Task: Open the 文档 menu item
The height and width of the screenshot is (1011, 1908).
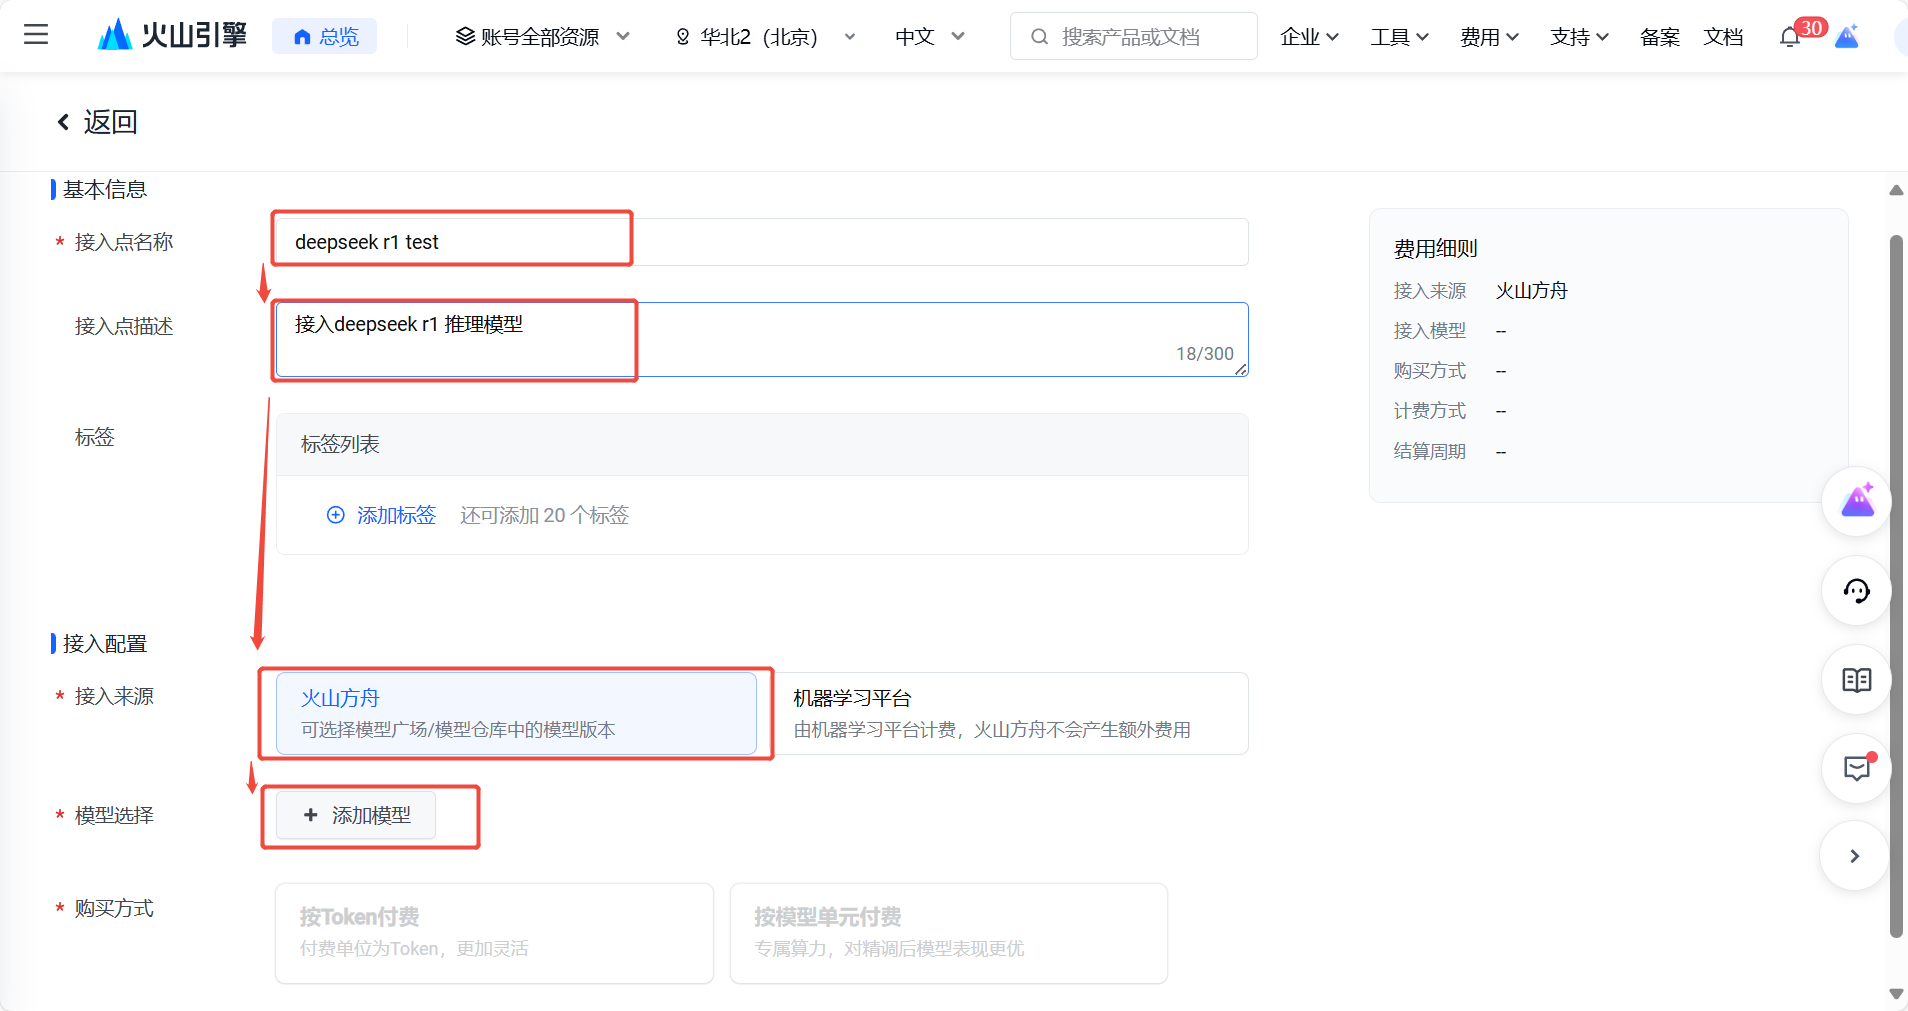Action: coord(1723,37)
